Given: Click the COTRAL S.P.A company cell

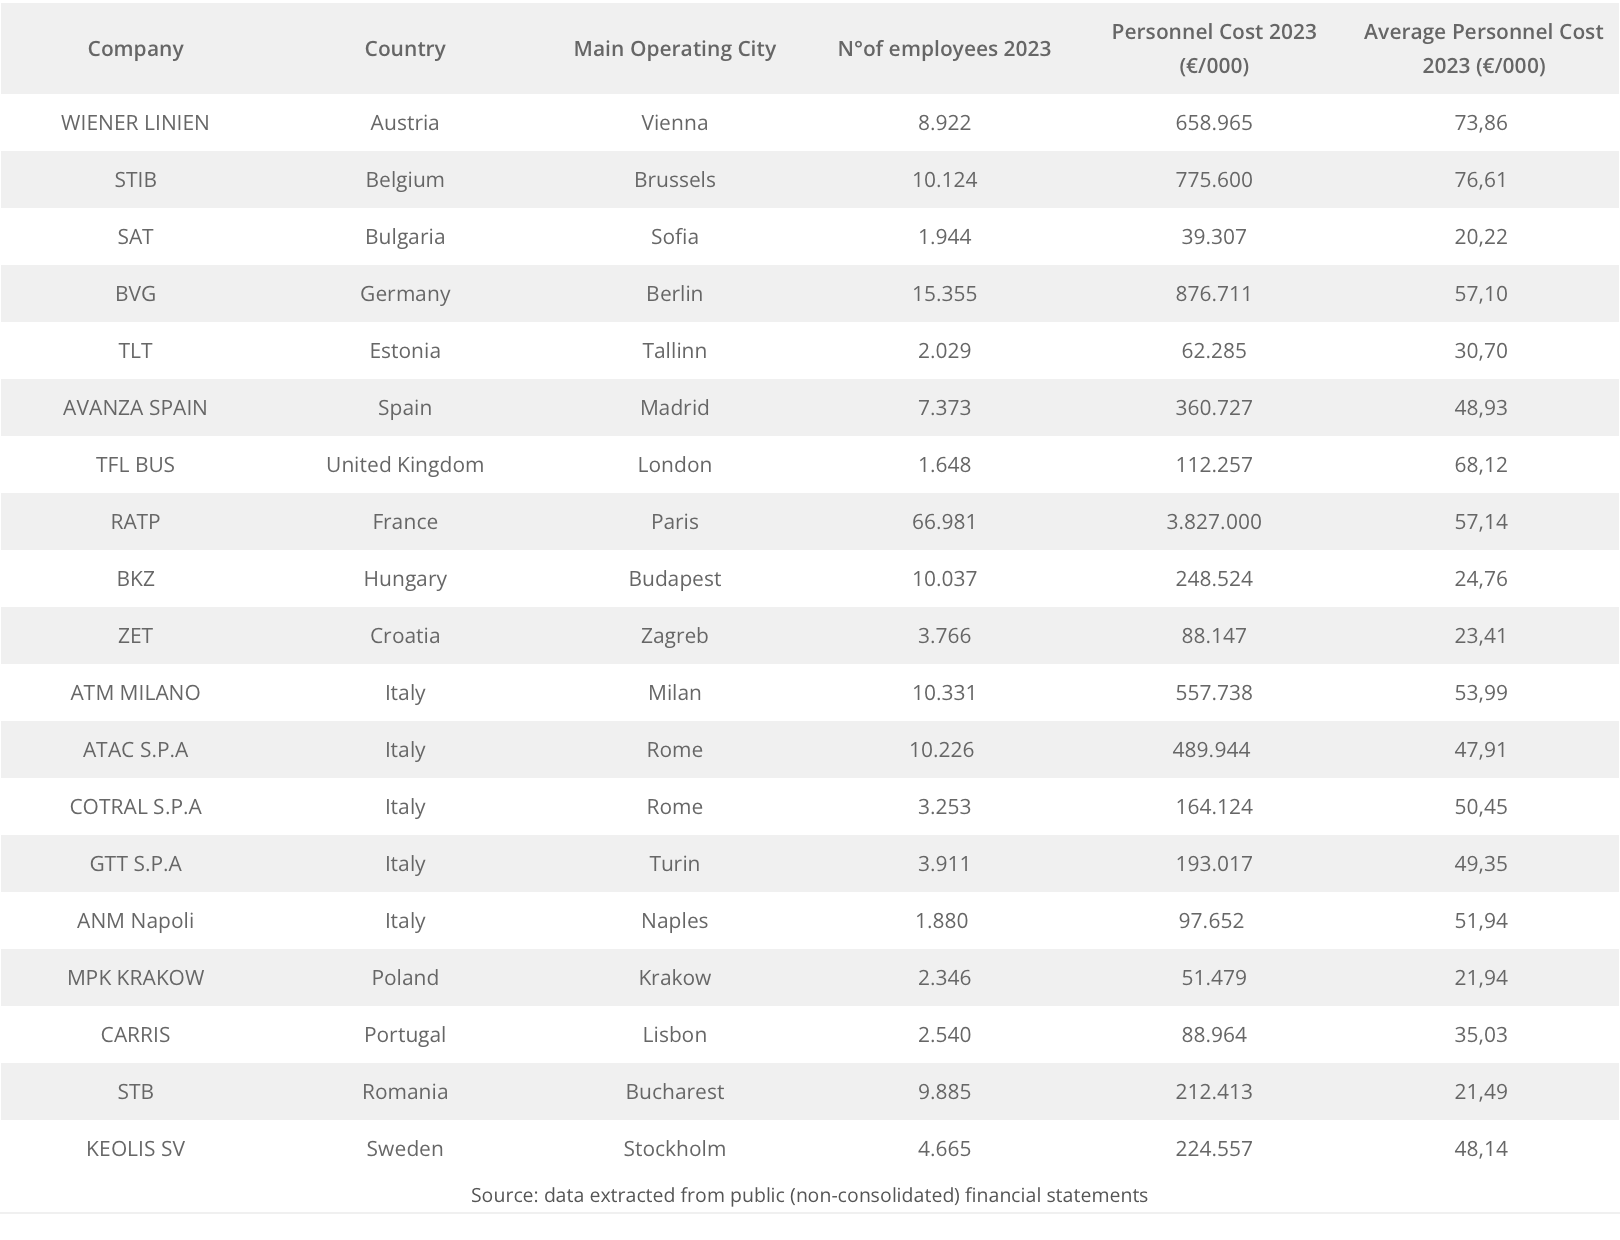Looking at the screenshot, I should (x=135, y=807).
